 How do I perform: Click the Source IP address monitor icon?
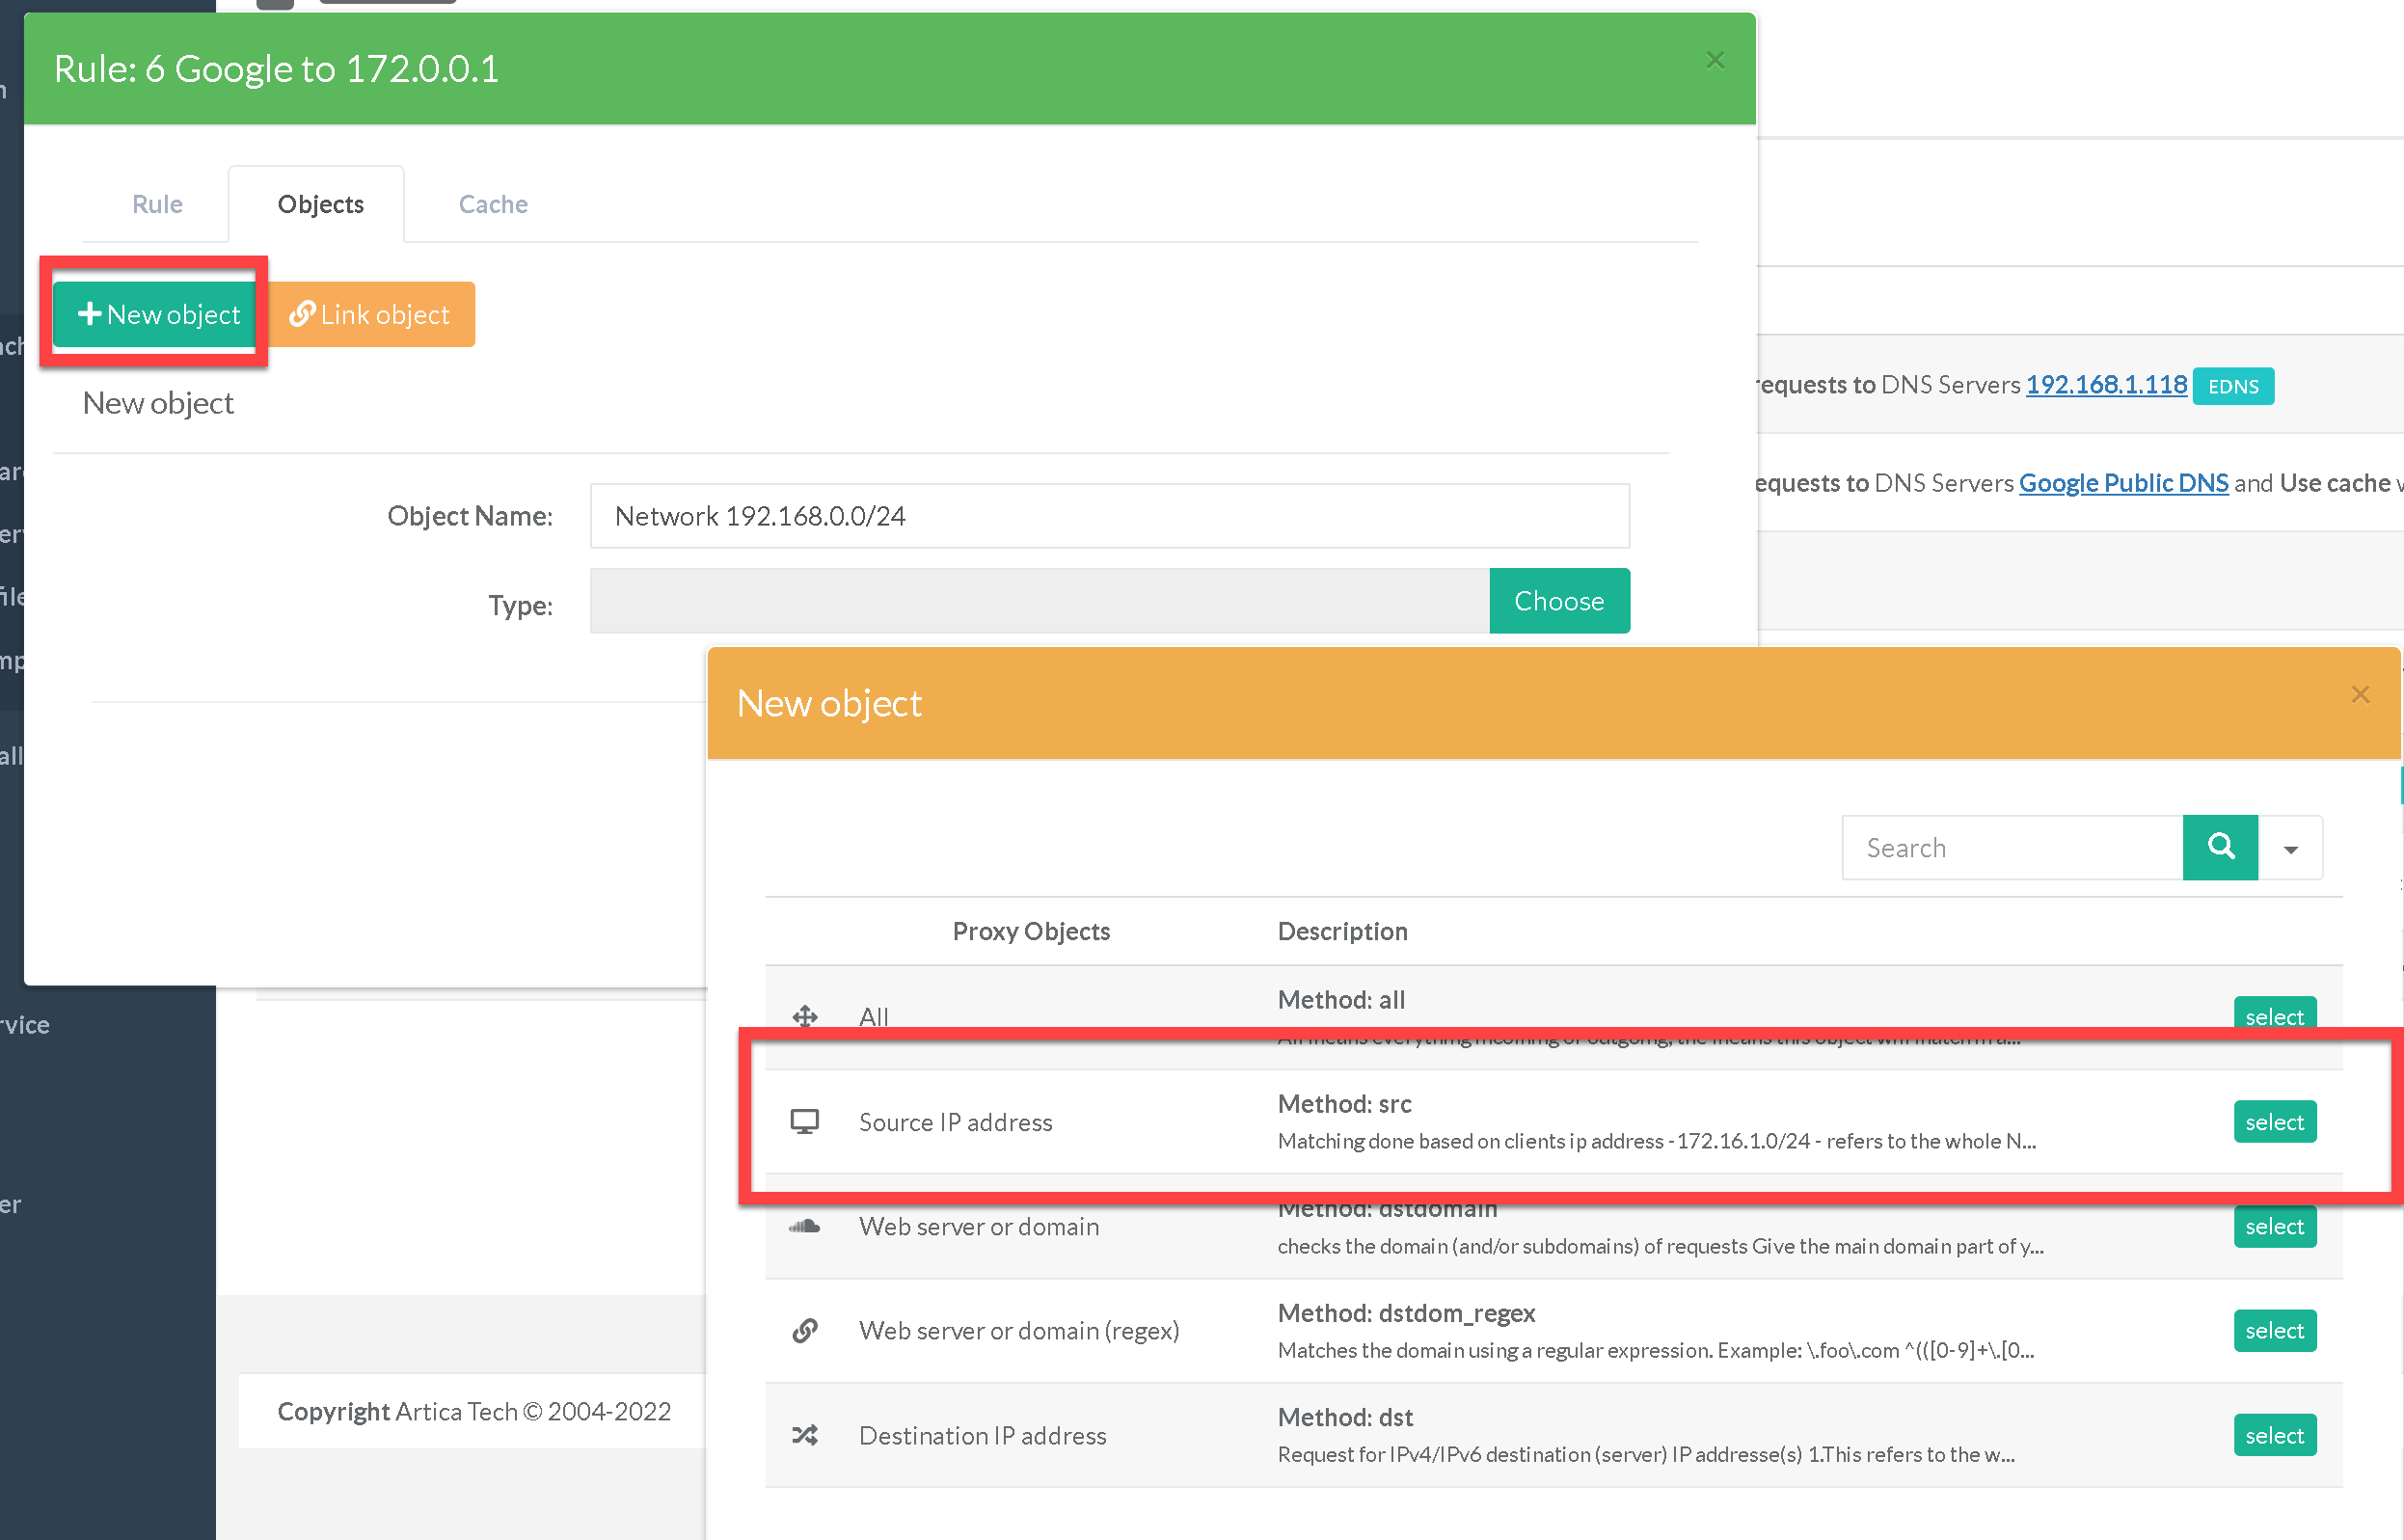(x=804, y=1121)
